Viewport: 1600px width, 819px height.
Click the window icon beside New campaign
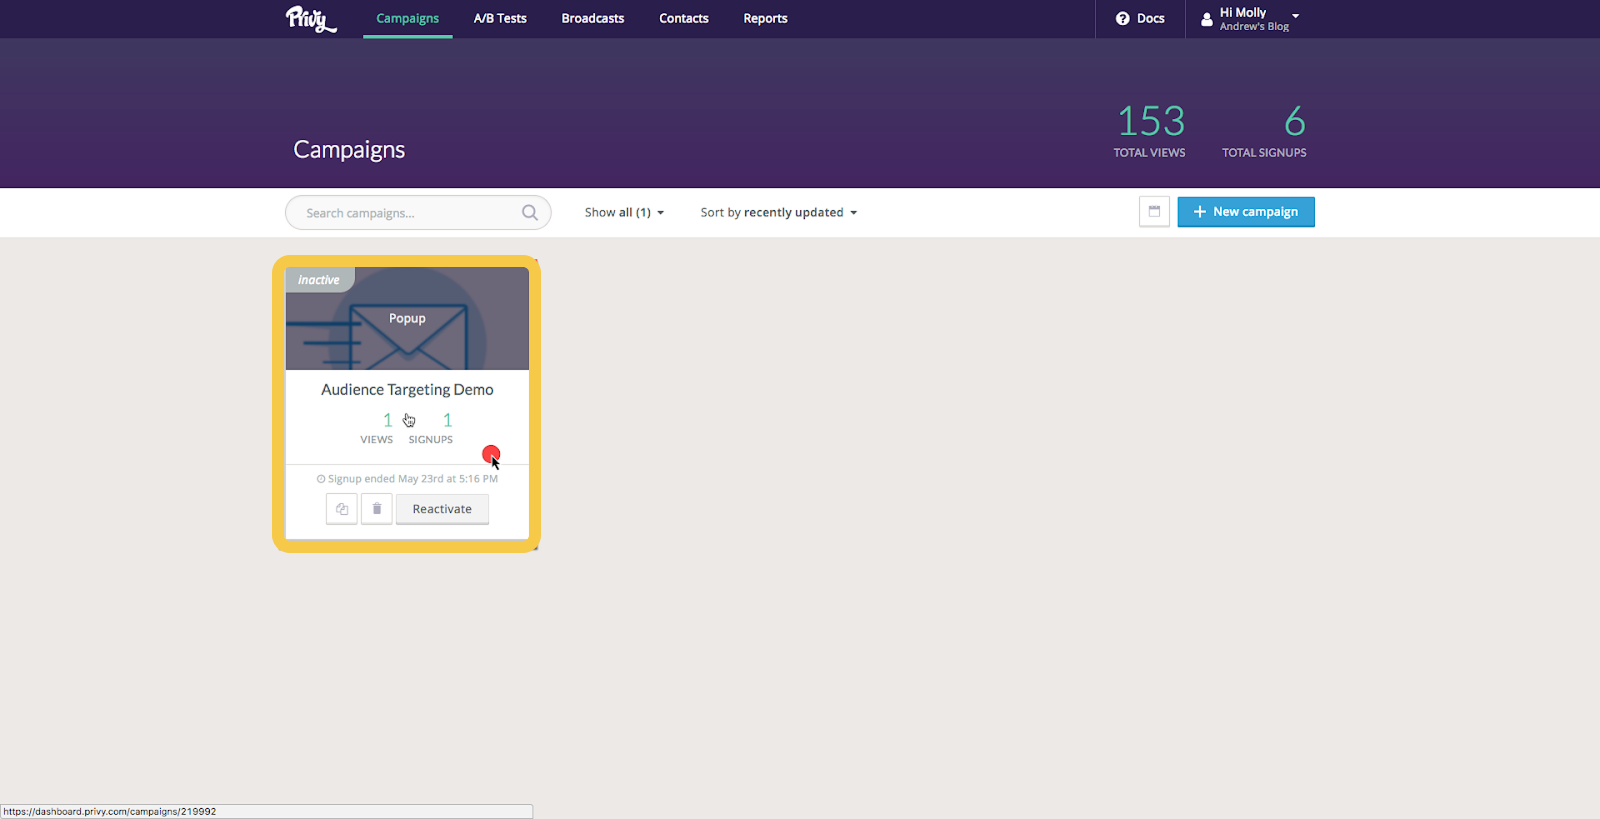(1154, 212)
